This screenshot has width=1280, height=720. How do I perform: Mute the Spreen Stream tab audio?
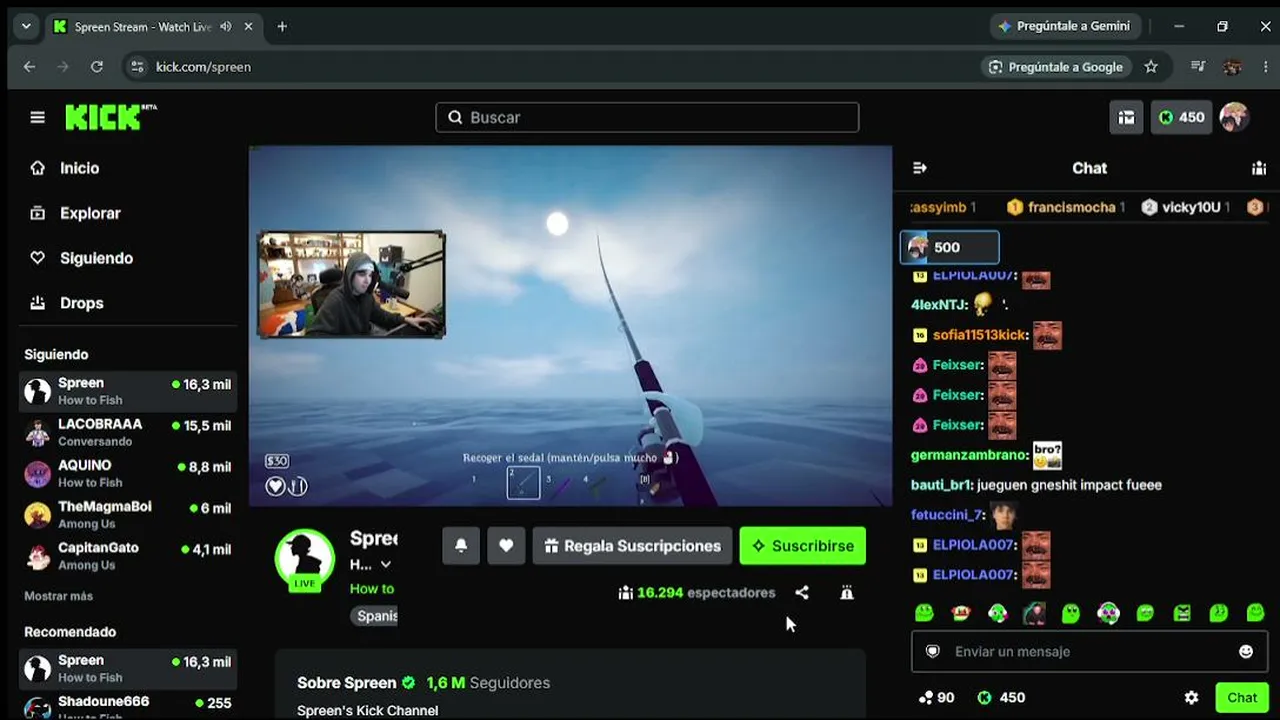(226, 27)
